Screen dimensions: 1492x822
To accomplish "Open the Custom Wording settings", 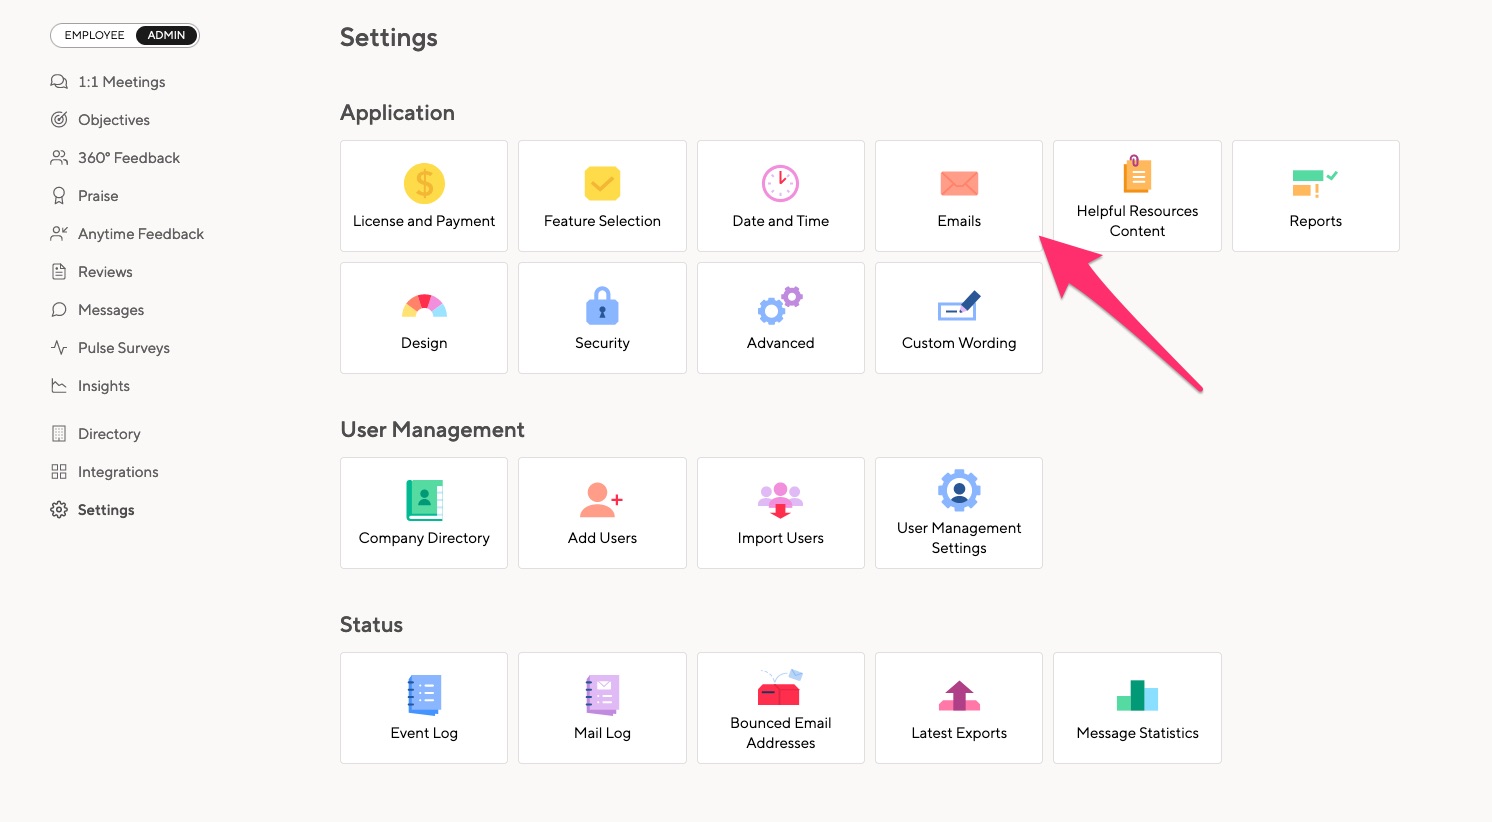I will tap(958, 318).
